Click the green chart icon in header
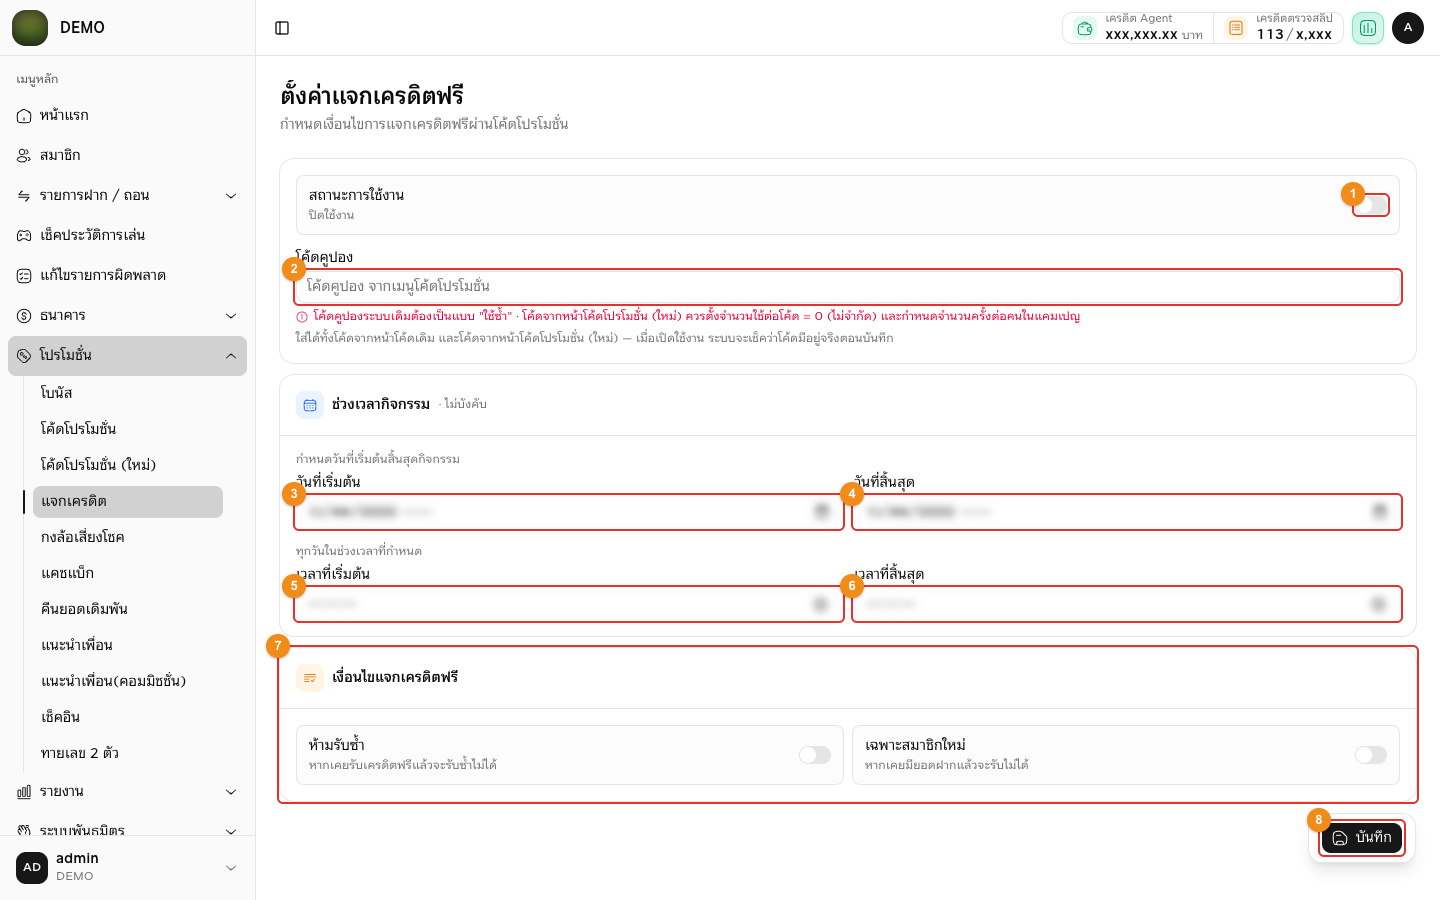The height and width of the screenshot is (900, 1440). (1368, 28)
